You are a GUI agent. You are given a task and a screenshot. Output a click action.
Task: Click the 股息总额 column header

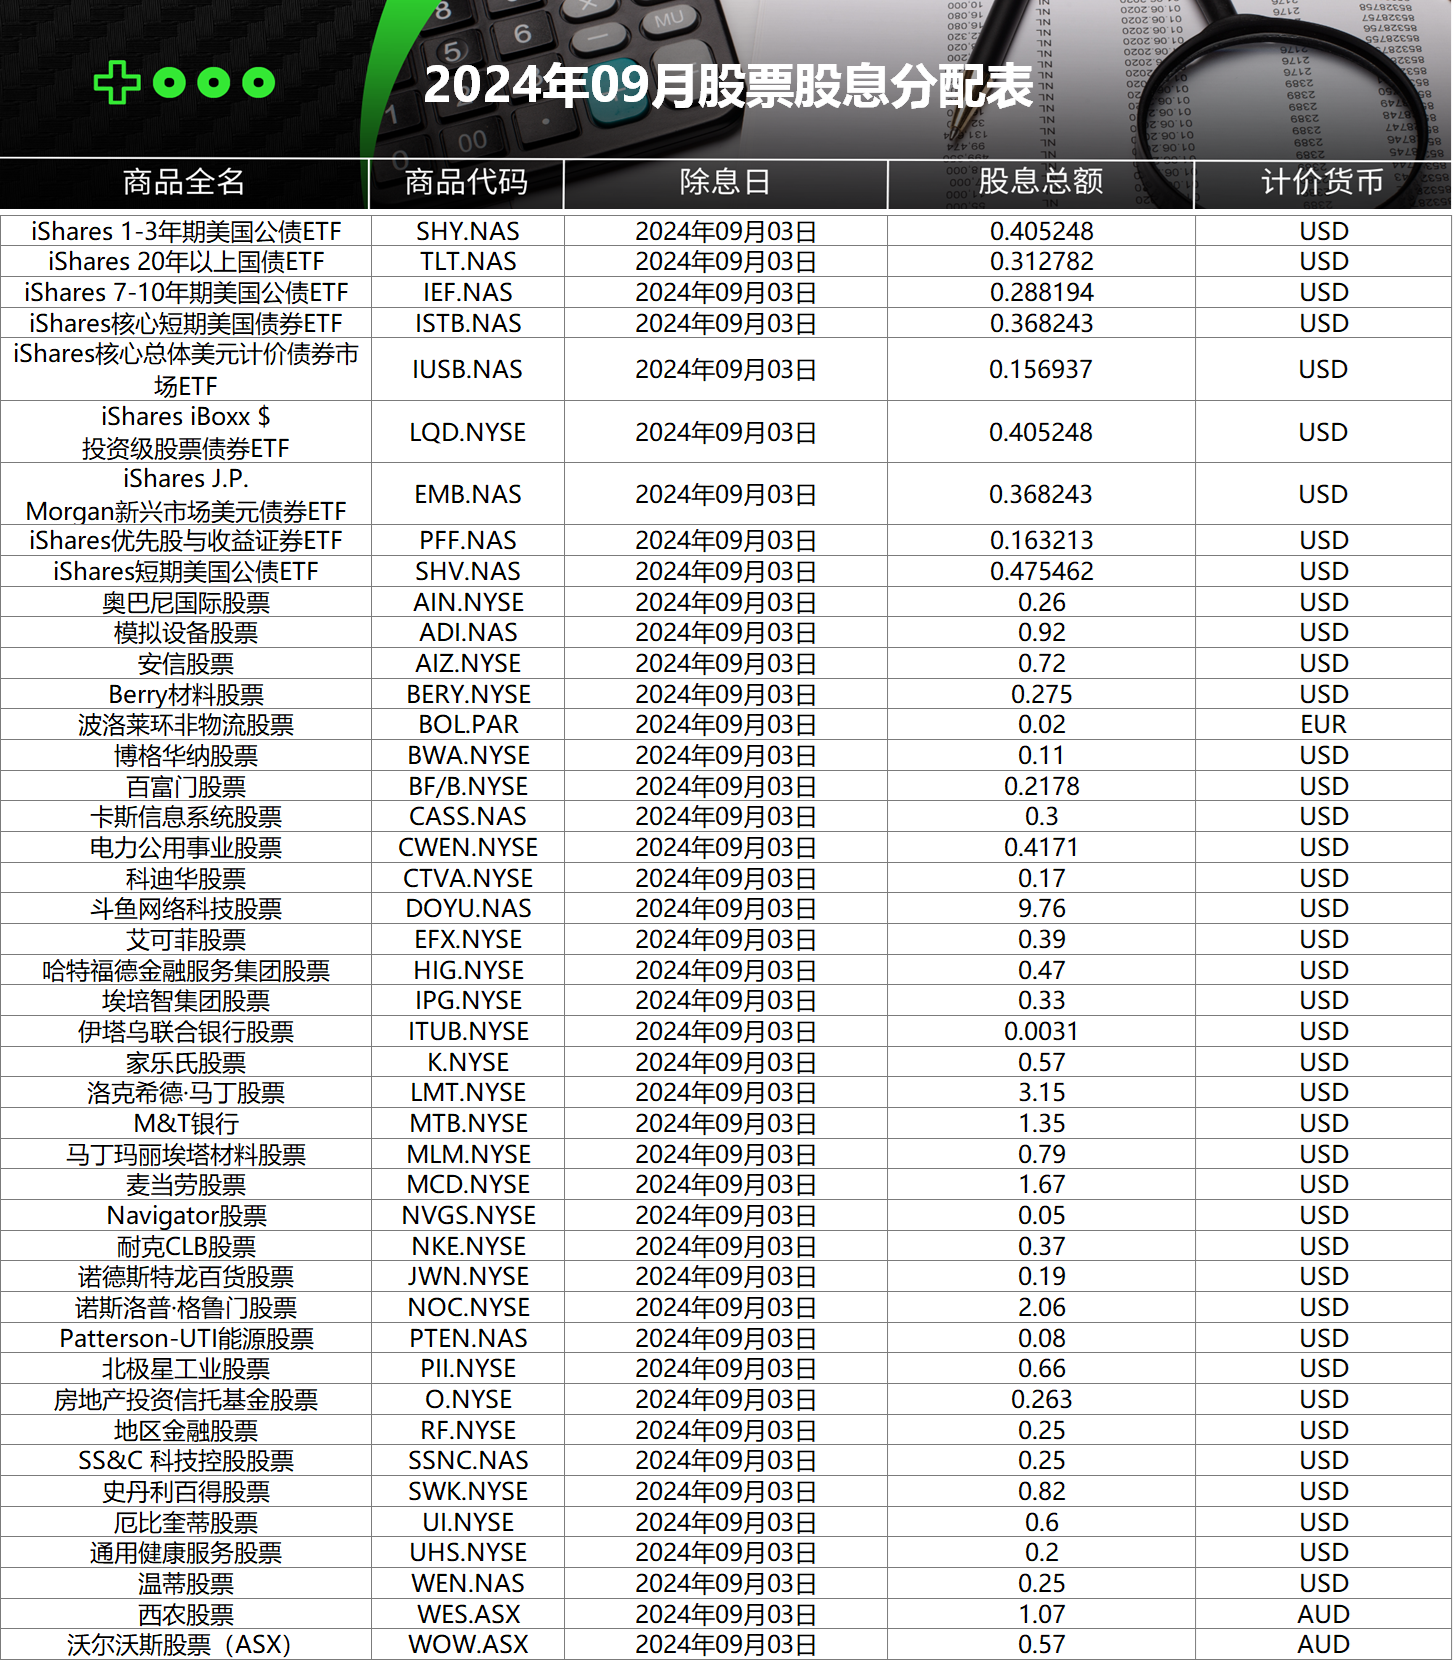pyautogui.click(x=1041, y=182)
